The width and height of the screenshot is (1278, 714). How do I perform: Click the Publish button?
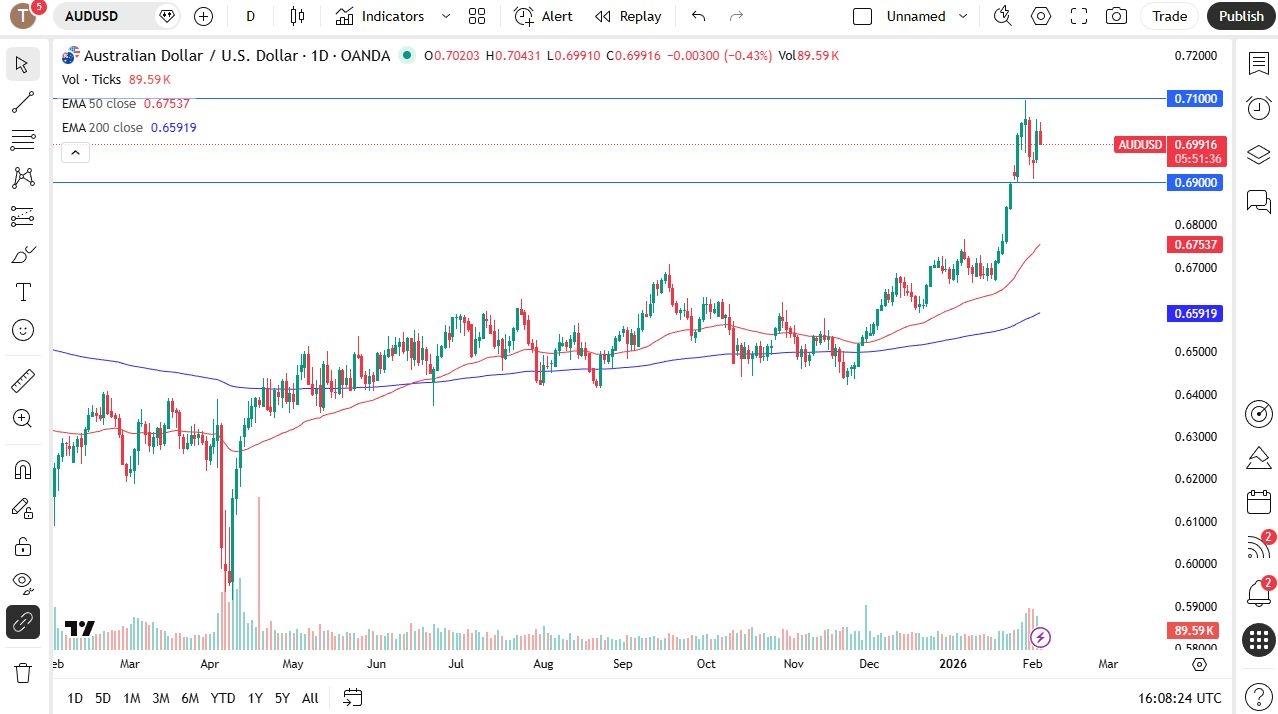pos(1241,16)
